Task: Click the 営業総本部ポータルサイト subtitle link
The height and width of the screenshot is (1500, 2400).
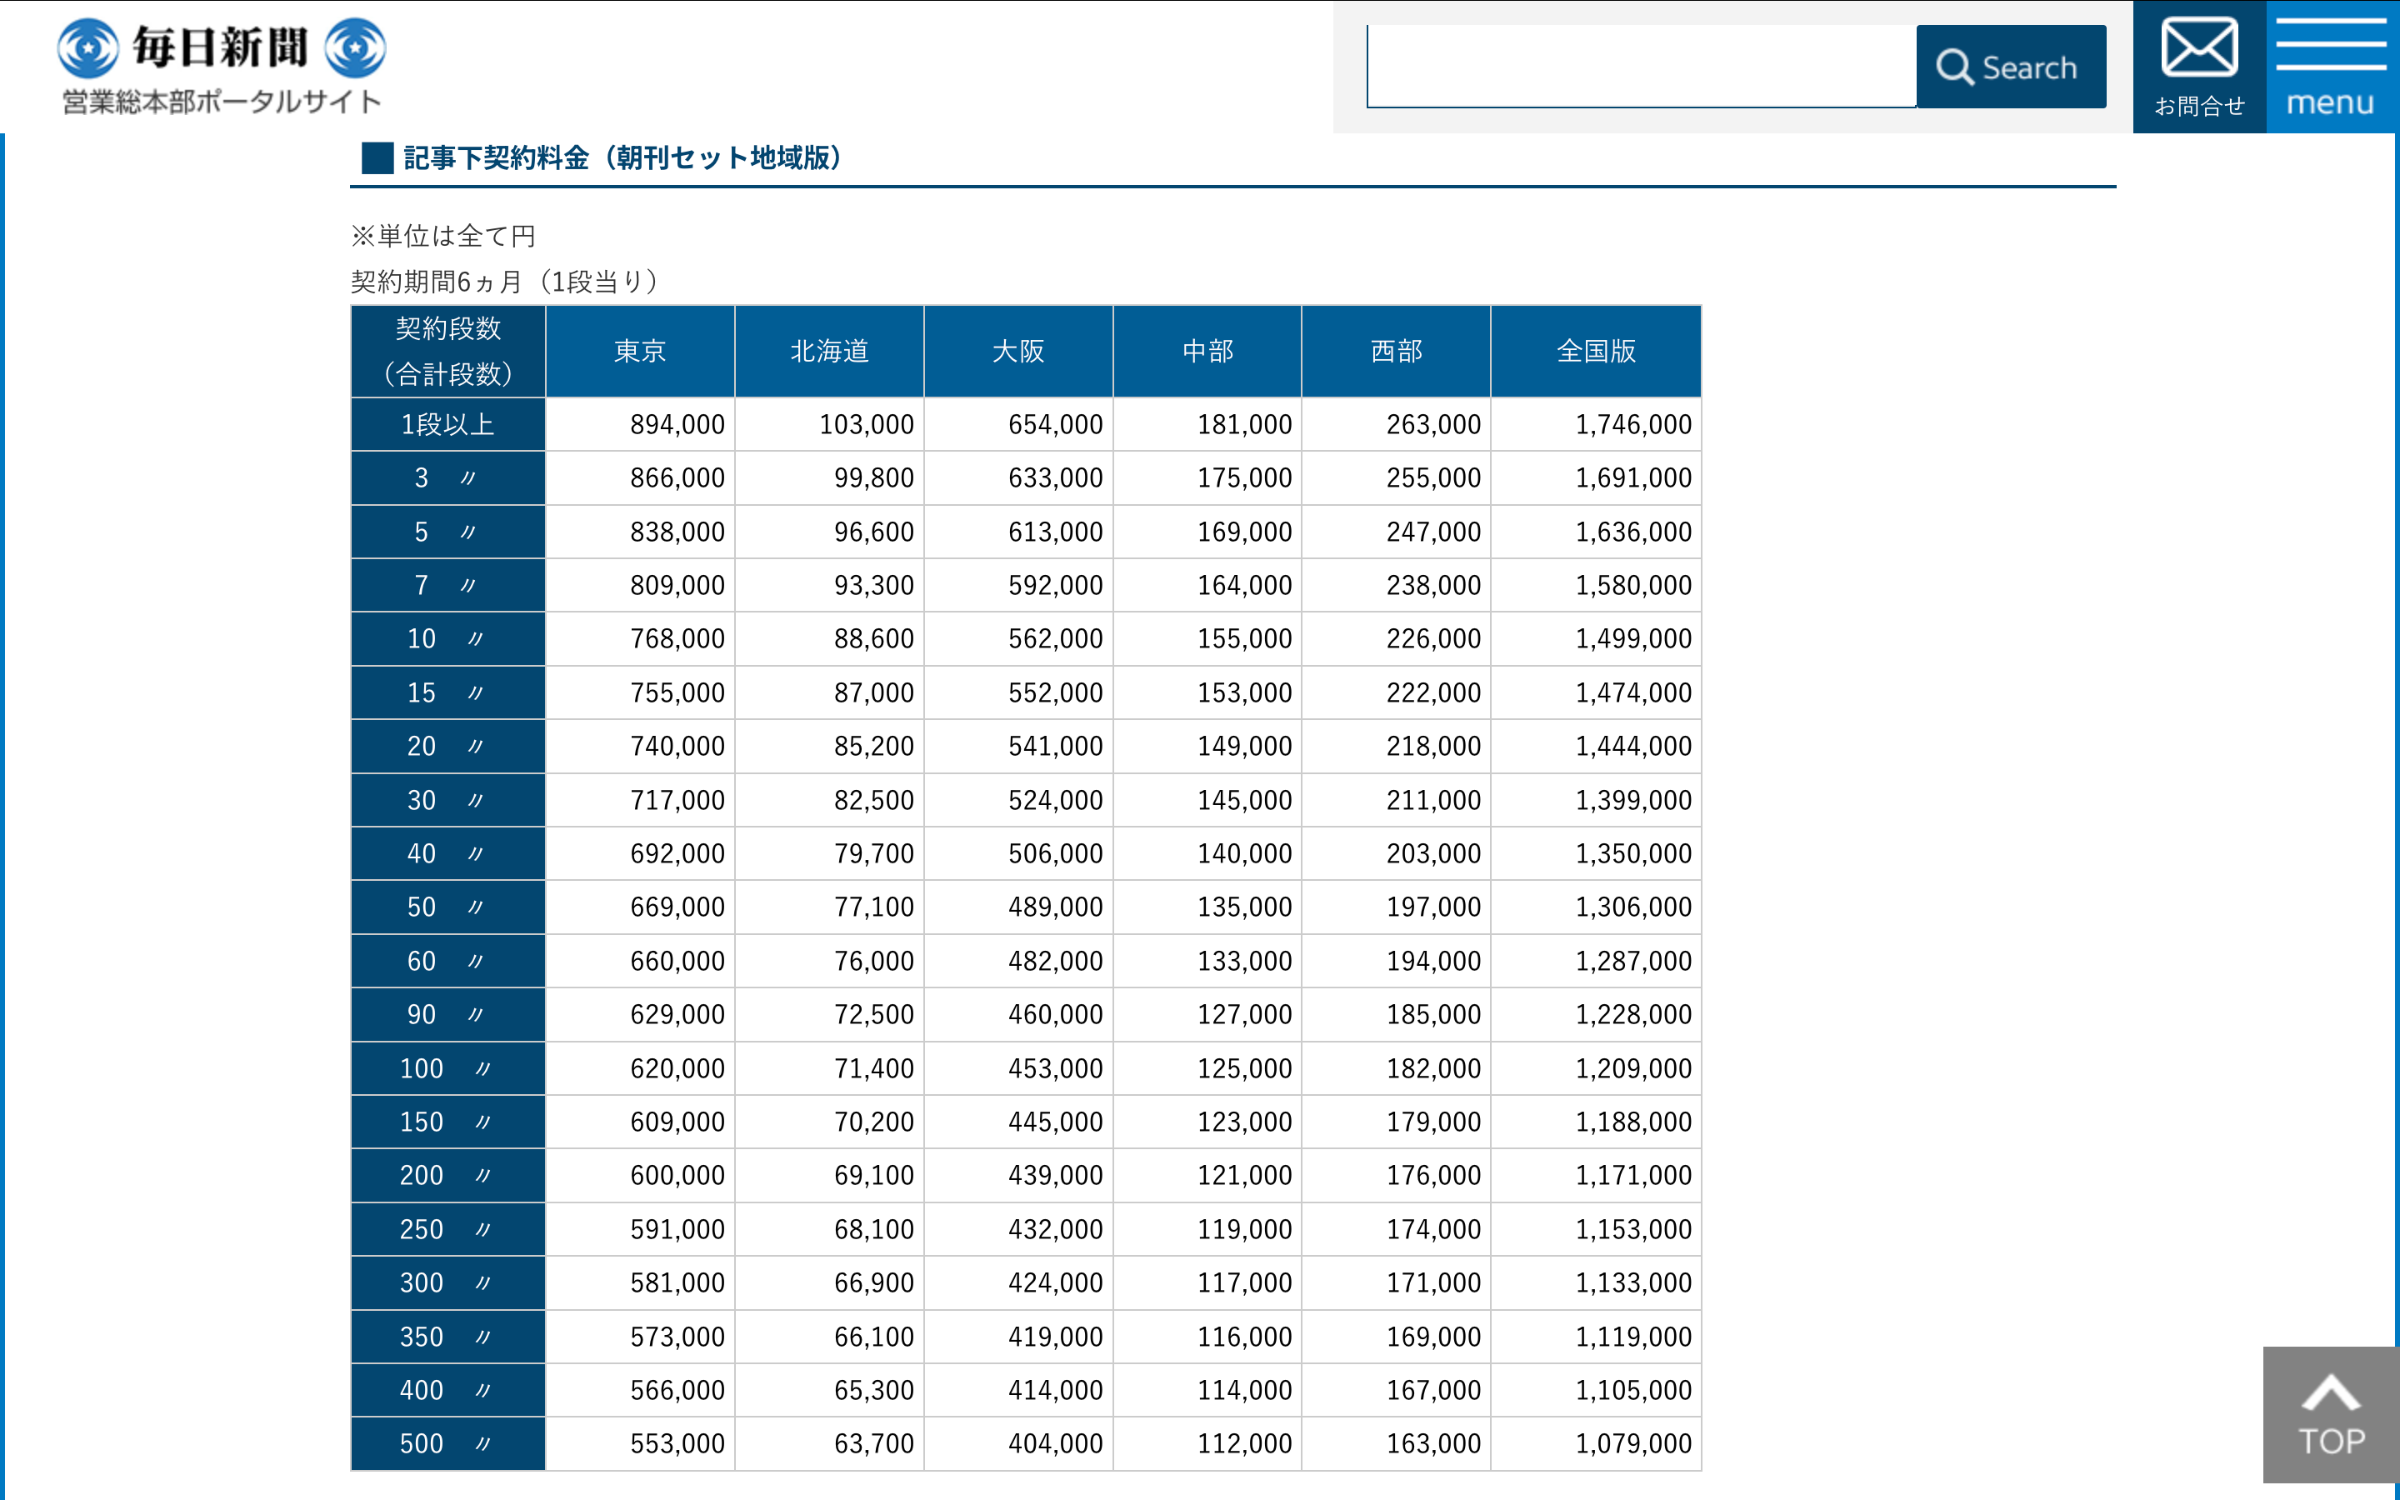Action: coord(221,102)
